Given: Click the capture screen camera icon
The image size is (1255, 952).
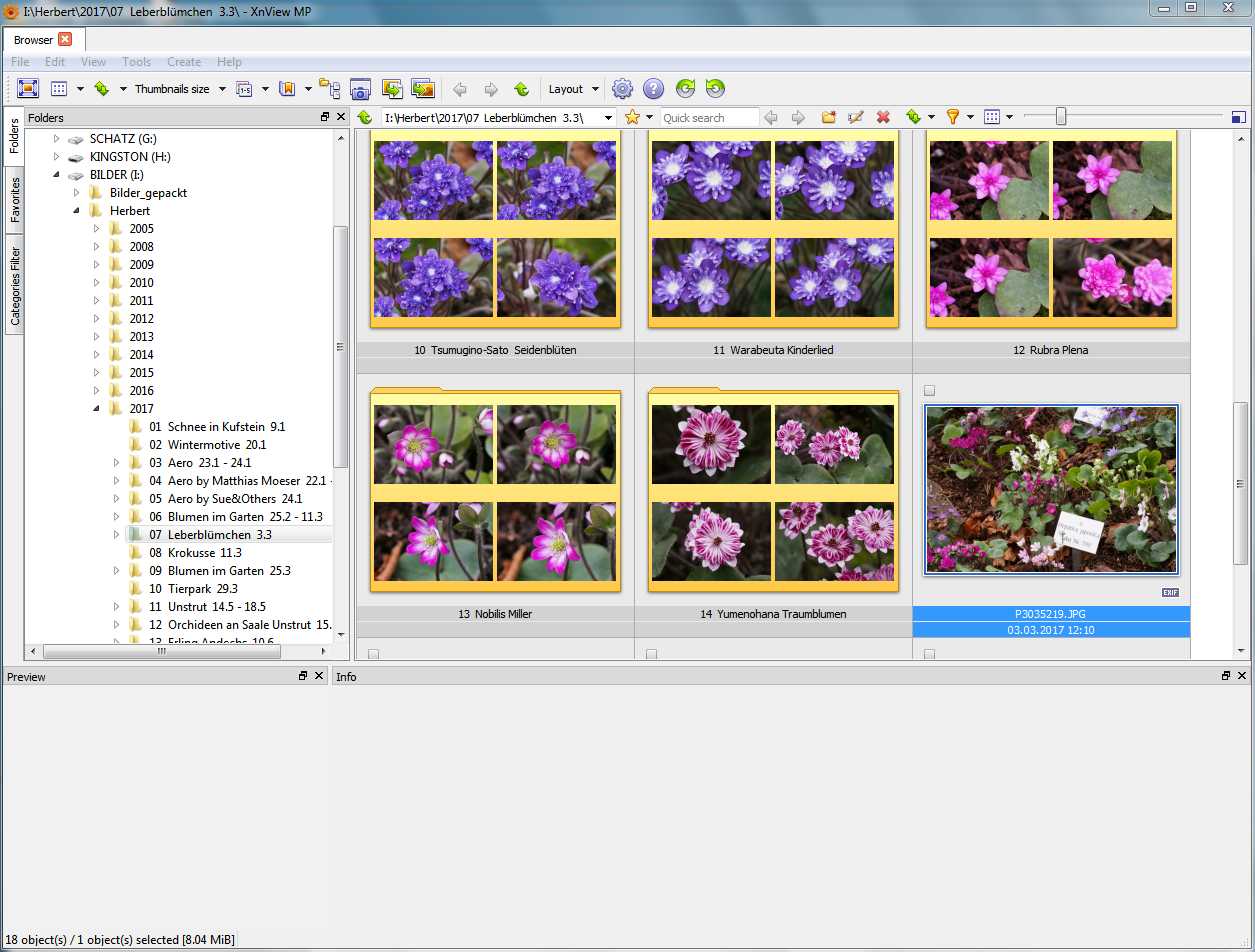Looking at the screenshot, I should pyautogui.click(x=360, y=89).
